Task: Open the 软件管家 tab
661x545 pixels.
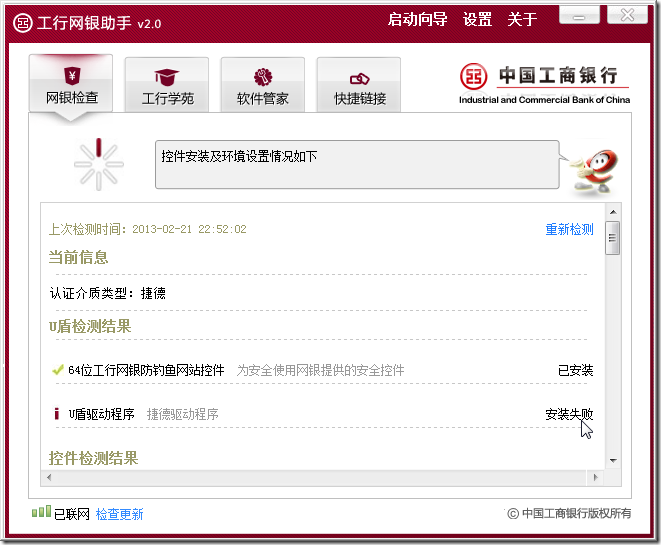Action: click(x=263, y=85)
